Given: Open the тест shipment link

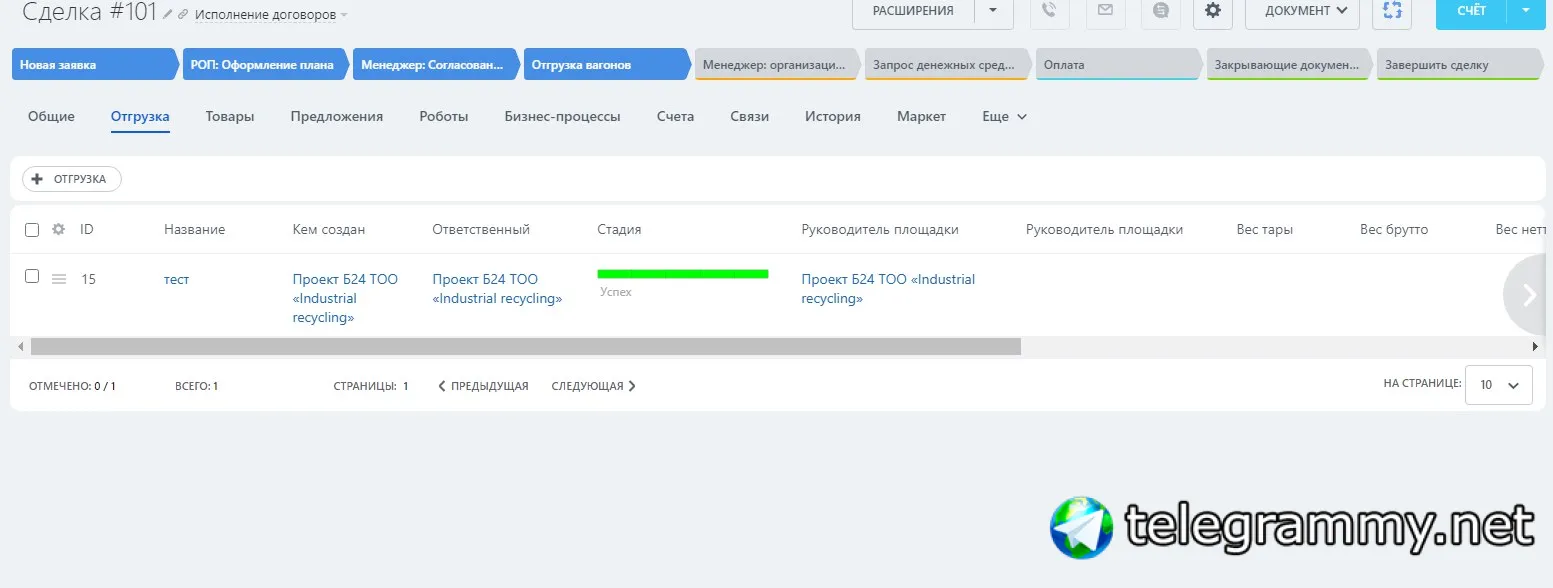Looking at the screenshot, I should click(x=176, y=279).
